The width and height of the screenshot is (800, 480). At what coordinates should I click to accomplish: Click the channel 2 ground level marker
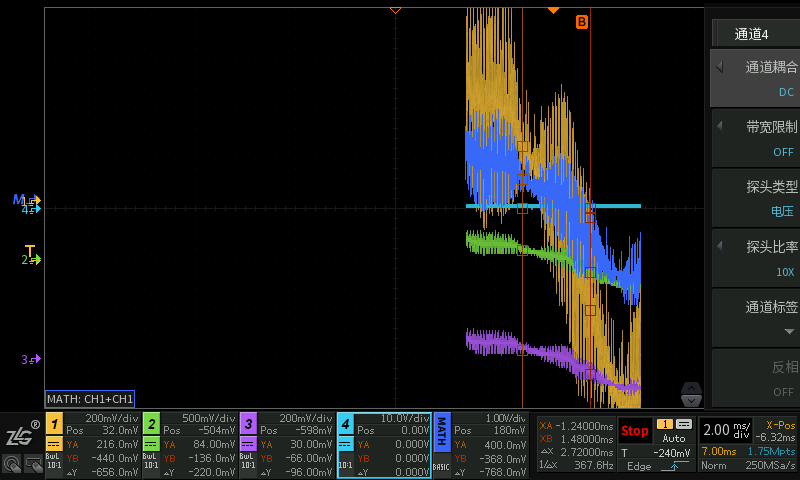click(31, 260)
